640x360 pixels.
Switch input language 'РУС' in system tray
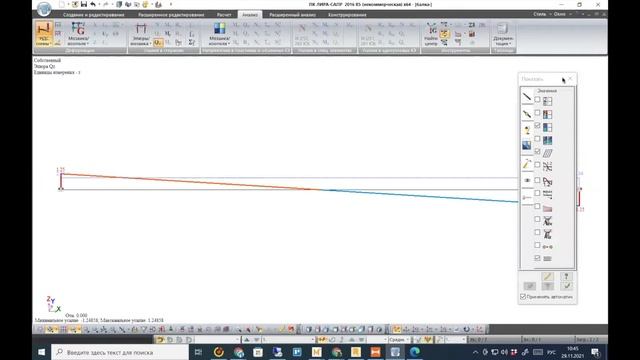(551, 352)
